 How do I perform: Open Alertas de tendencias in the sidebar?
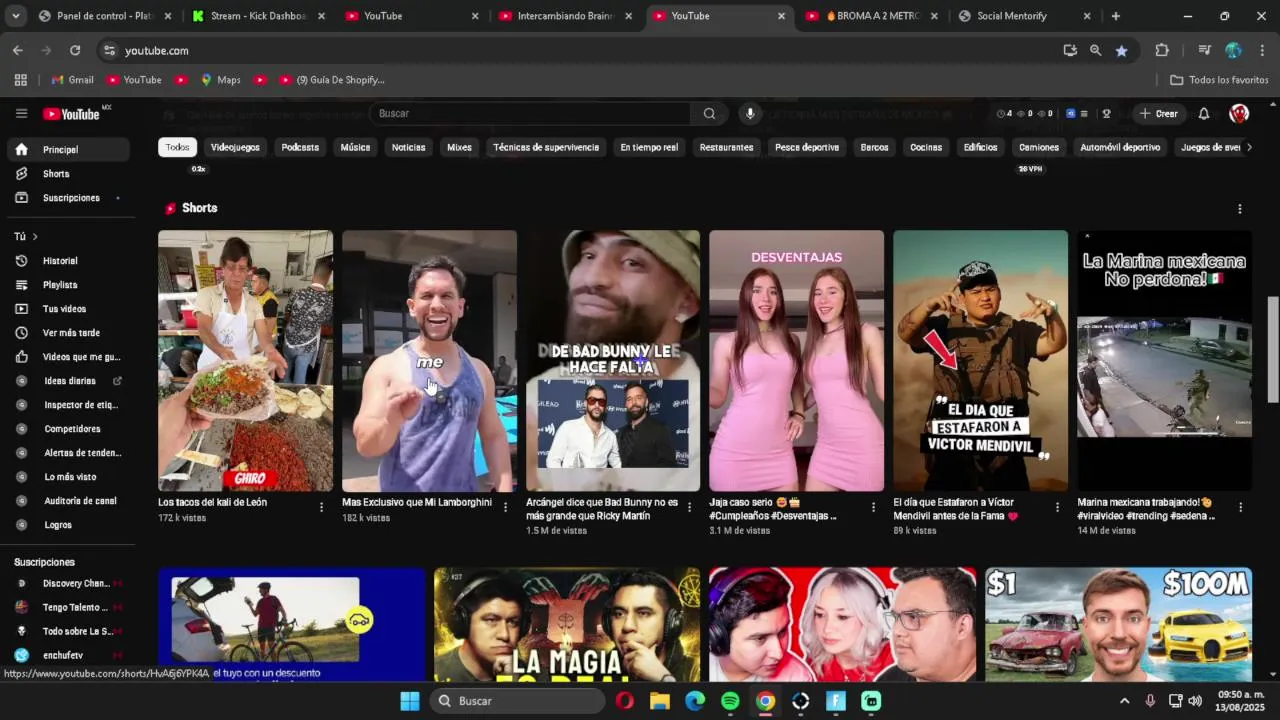coord(66,453)
